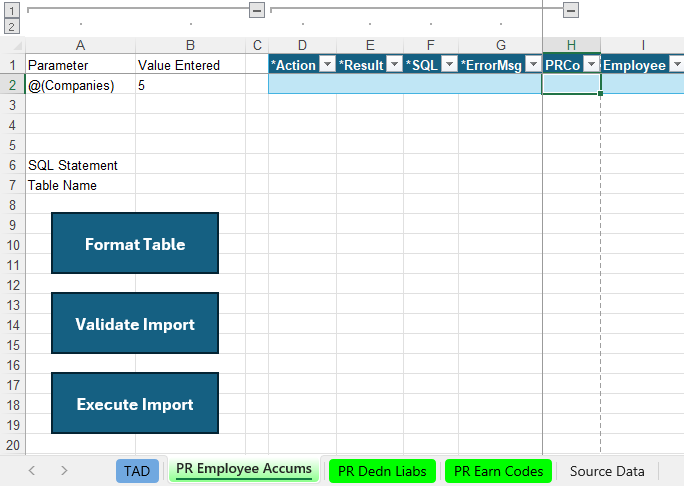Select the @(Companies) cell
The image size is (684, 486).
coord(80,85)
